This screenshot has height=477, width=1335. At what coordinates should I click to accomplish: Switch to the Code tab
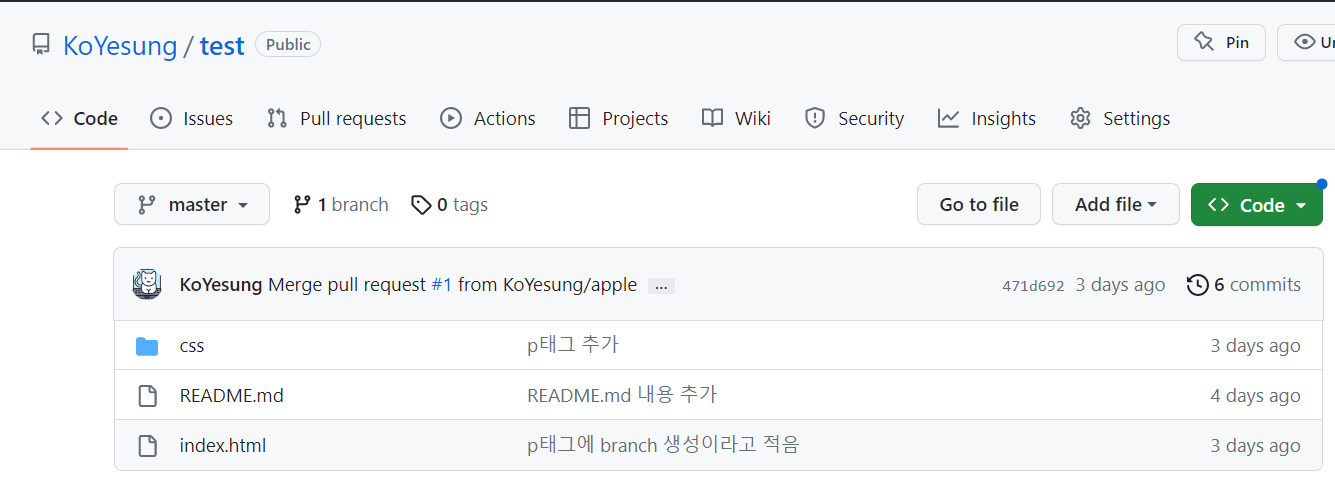tap(79, 118)
